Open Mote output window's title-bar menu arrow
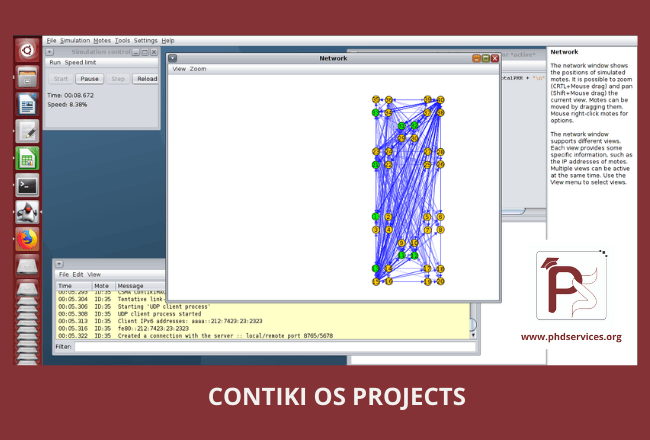Viewport: 650px width, 440px height. pyautogui.click(x=59, y=264)
